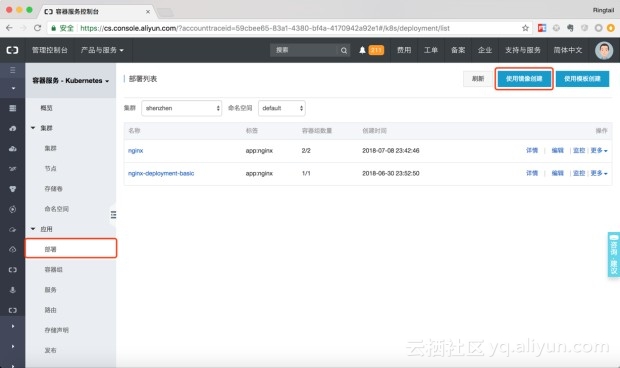Select 节点 in the sidebar
Screen dimensions: 620x368
tap(50, 168)
